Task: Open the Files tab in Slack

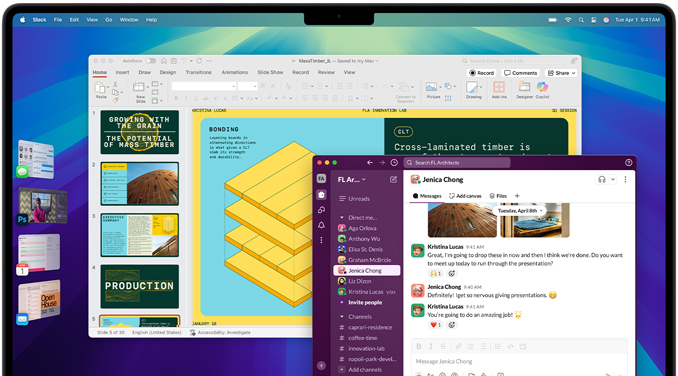Action: click(x=498, y=196)
